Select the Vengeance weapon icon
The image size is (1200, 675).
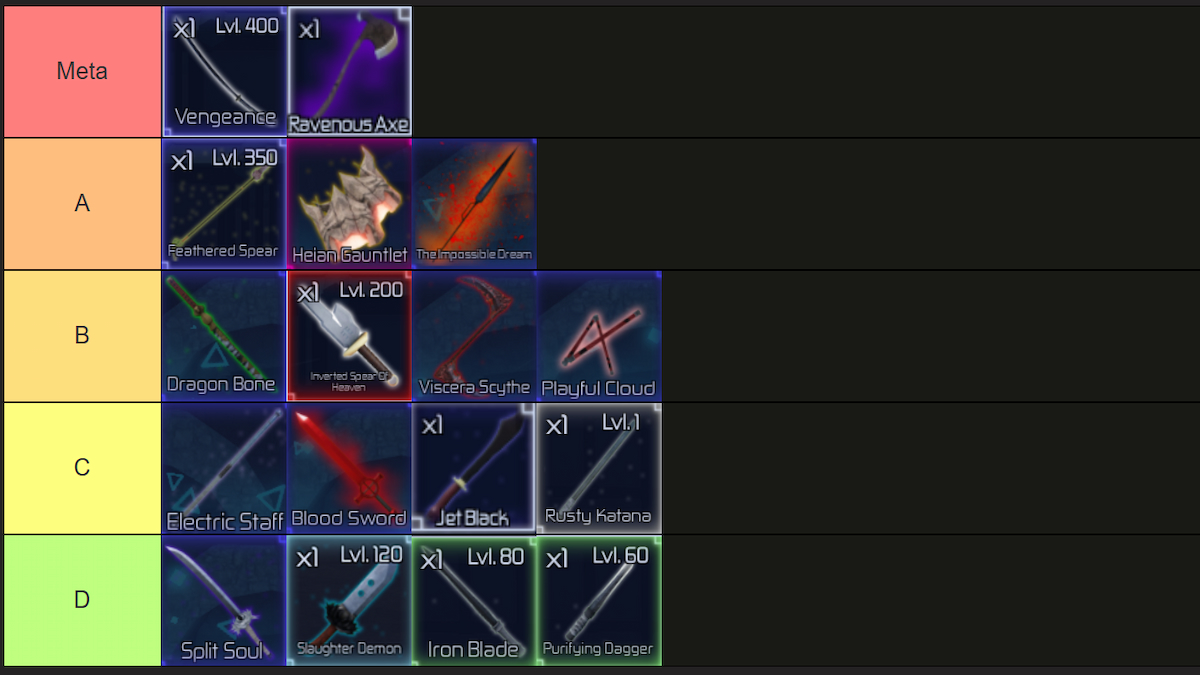coord(225,71)
